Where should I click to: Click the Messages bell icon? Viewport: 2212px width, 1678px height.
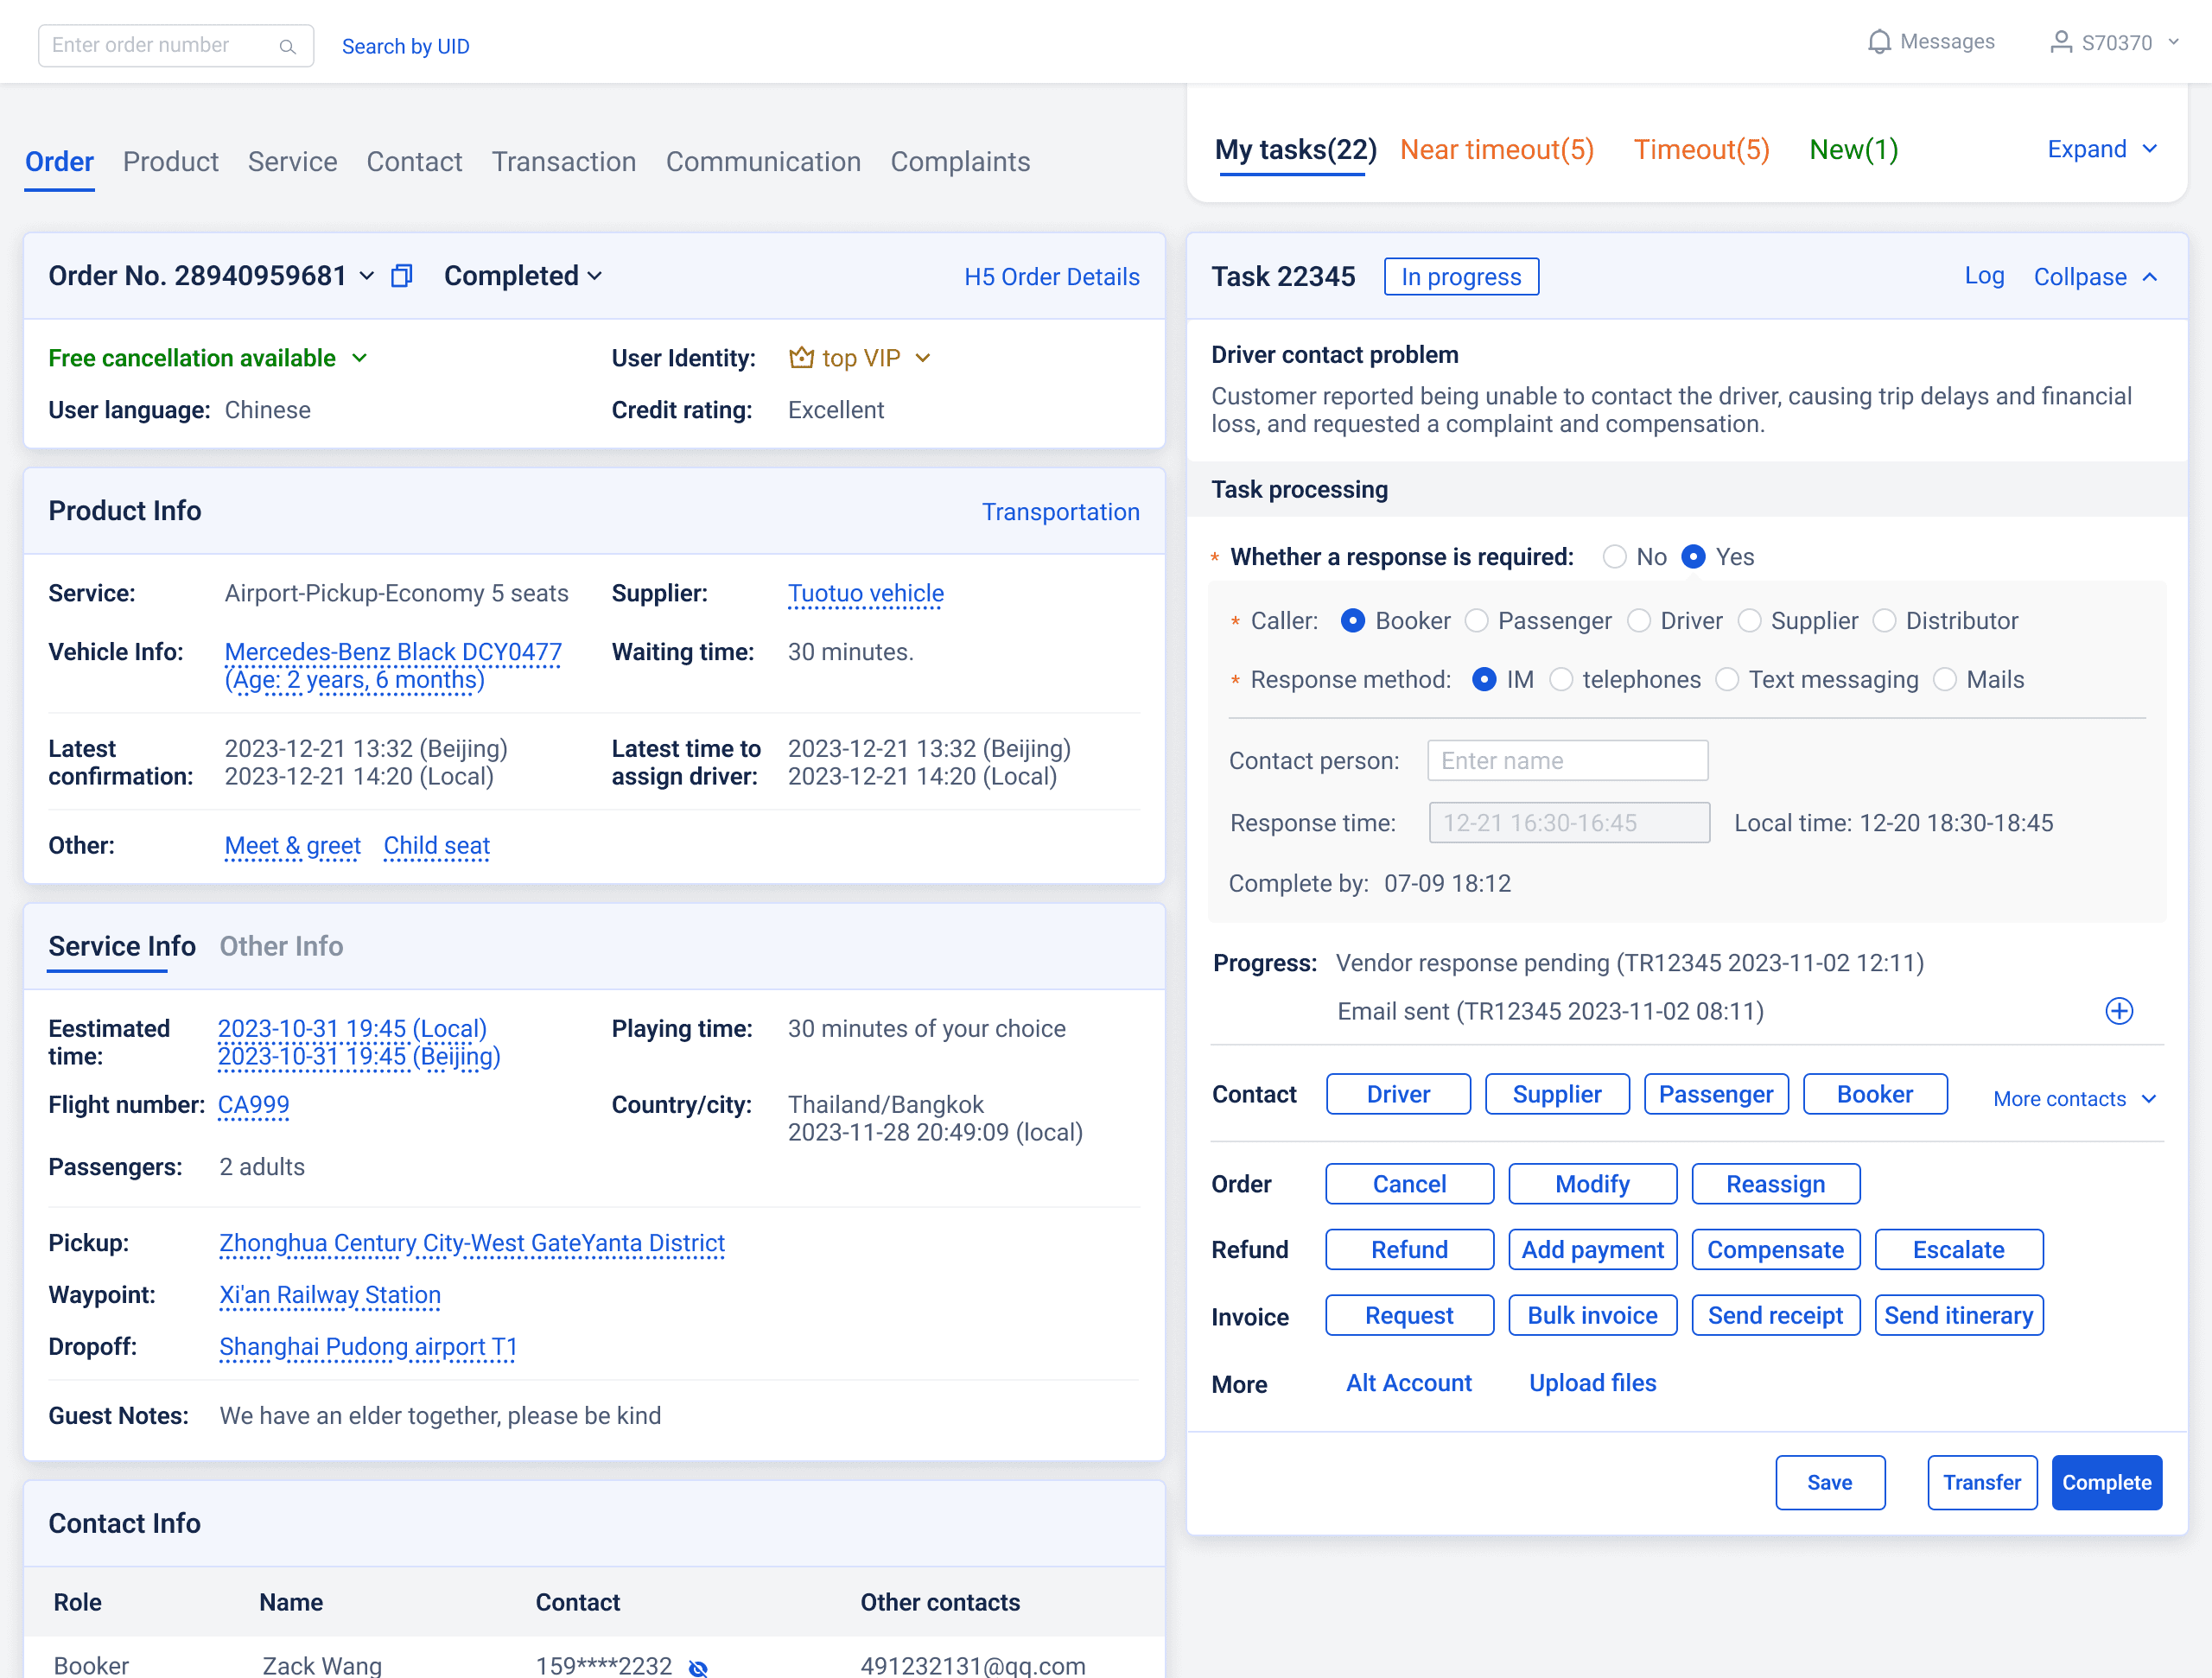click(1879, 42)
